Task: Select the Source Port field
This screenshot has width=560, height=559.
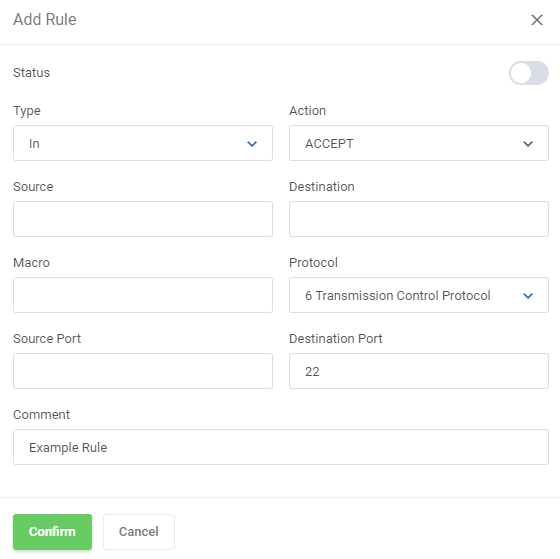Action: [143, 371]
